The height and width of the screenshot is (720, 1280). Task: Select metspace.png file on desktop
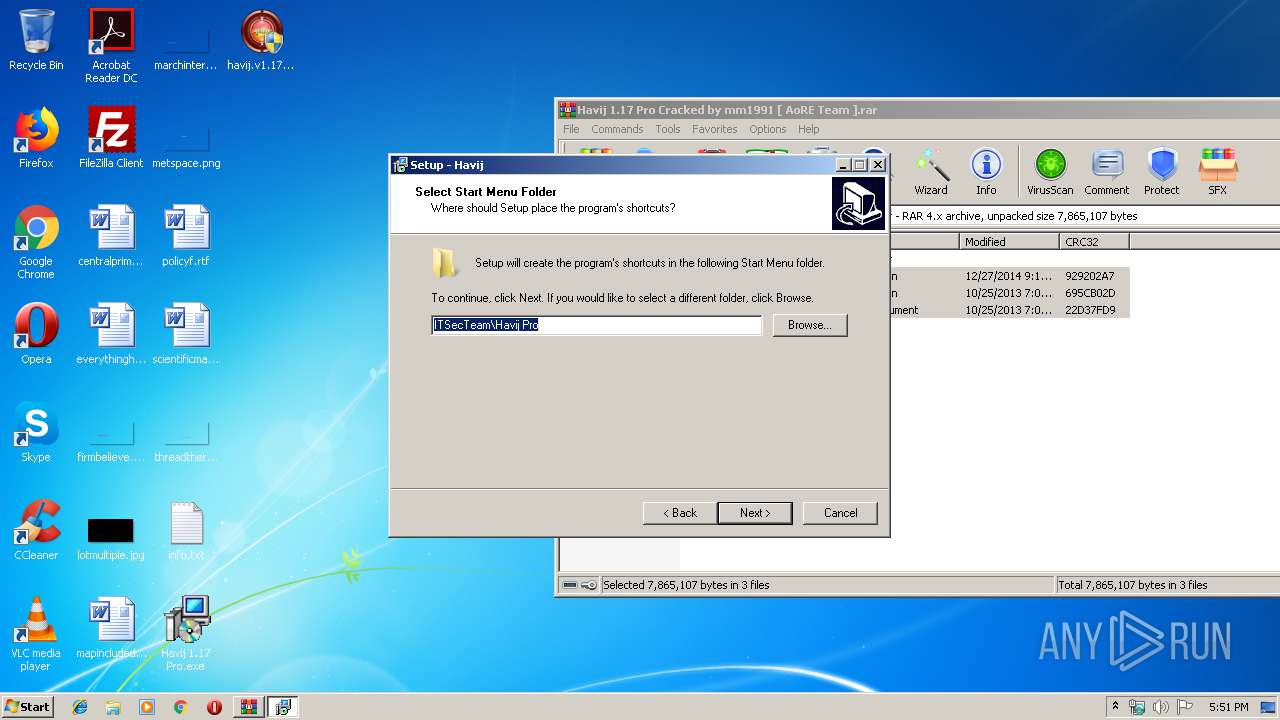186,146
